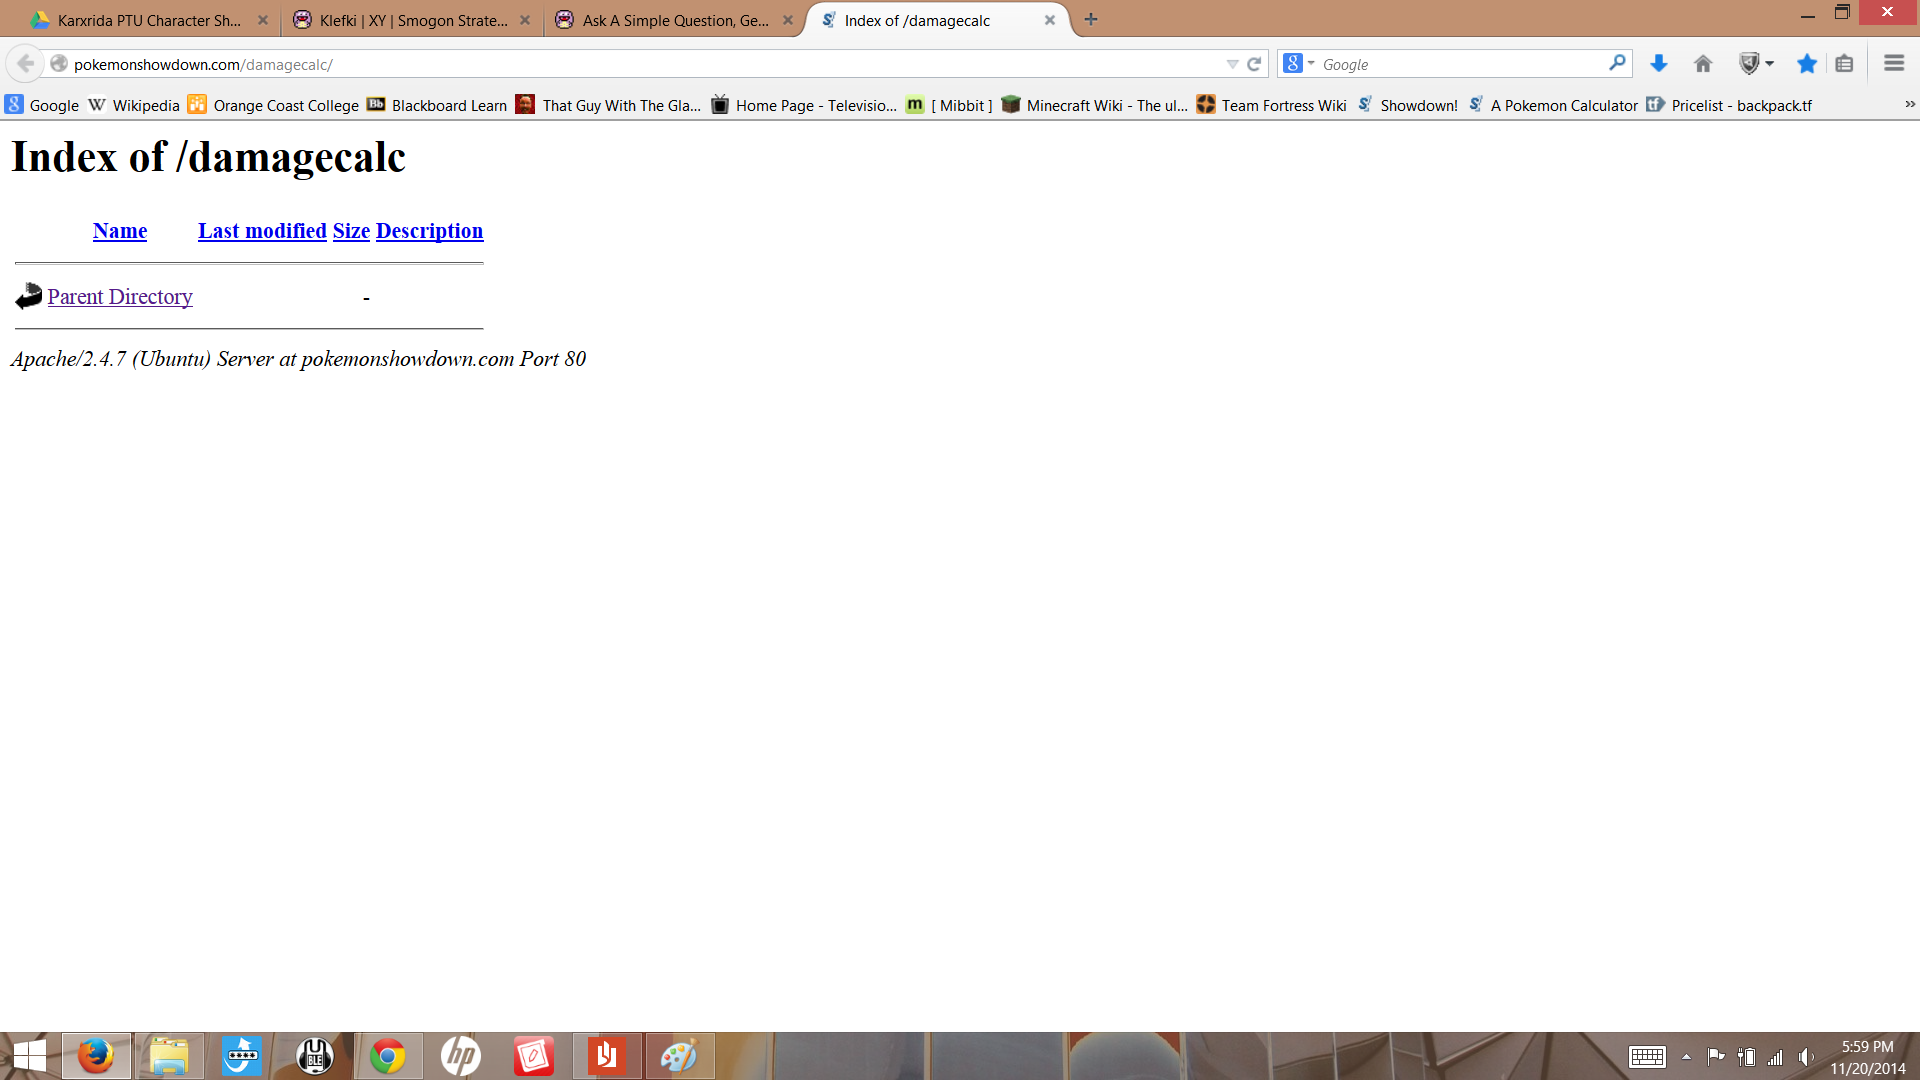Viewport: 1920px width, 1080px height.
Task: Show bookmarks list icon
Action: point(1844,64)
